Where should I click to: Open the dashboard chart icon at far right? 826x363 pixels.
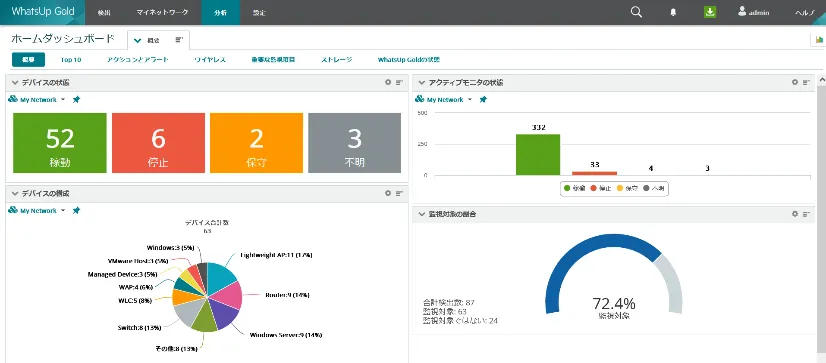pyautogui.click(x=819, y=40)
